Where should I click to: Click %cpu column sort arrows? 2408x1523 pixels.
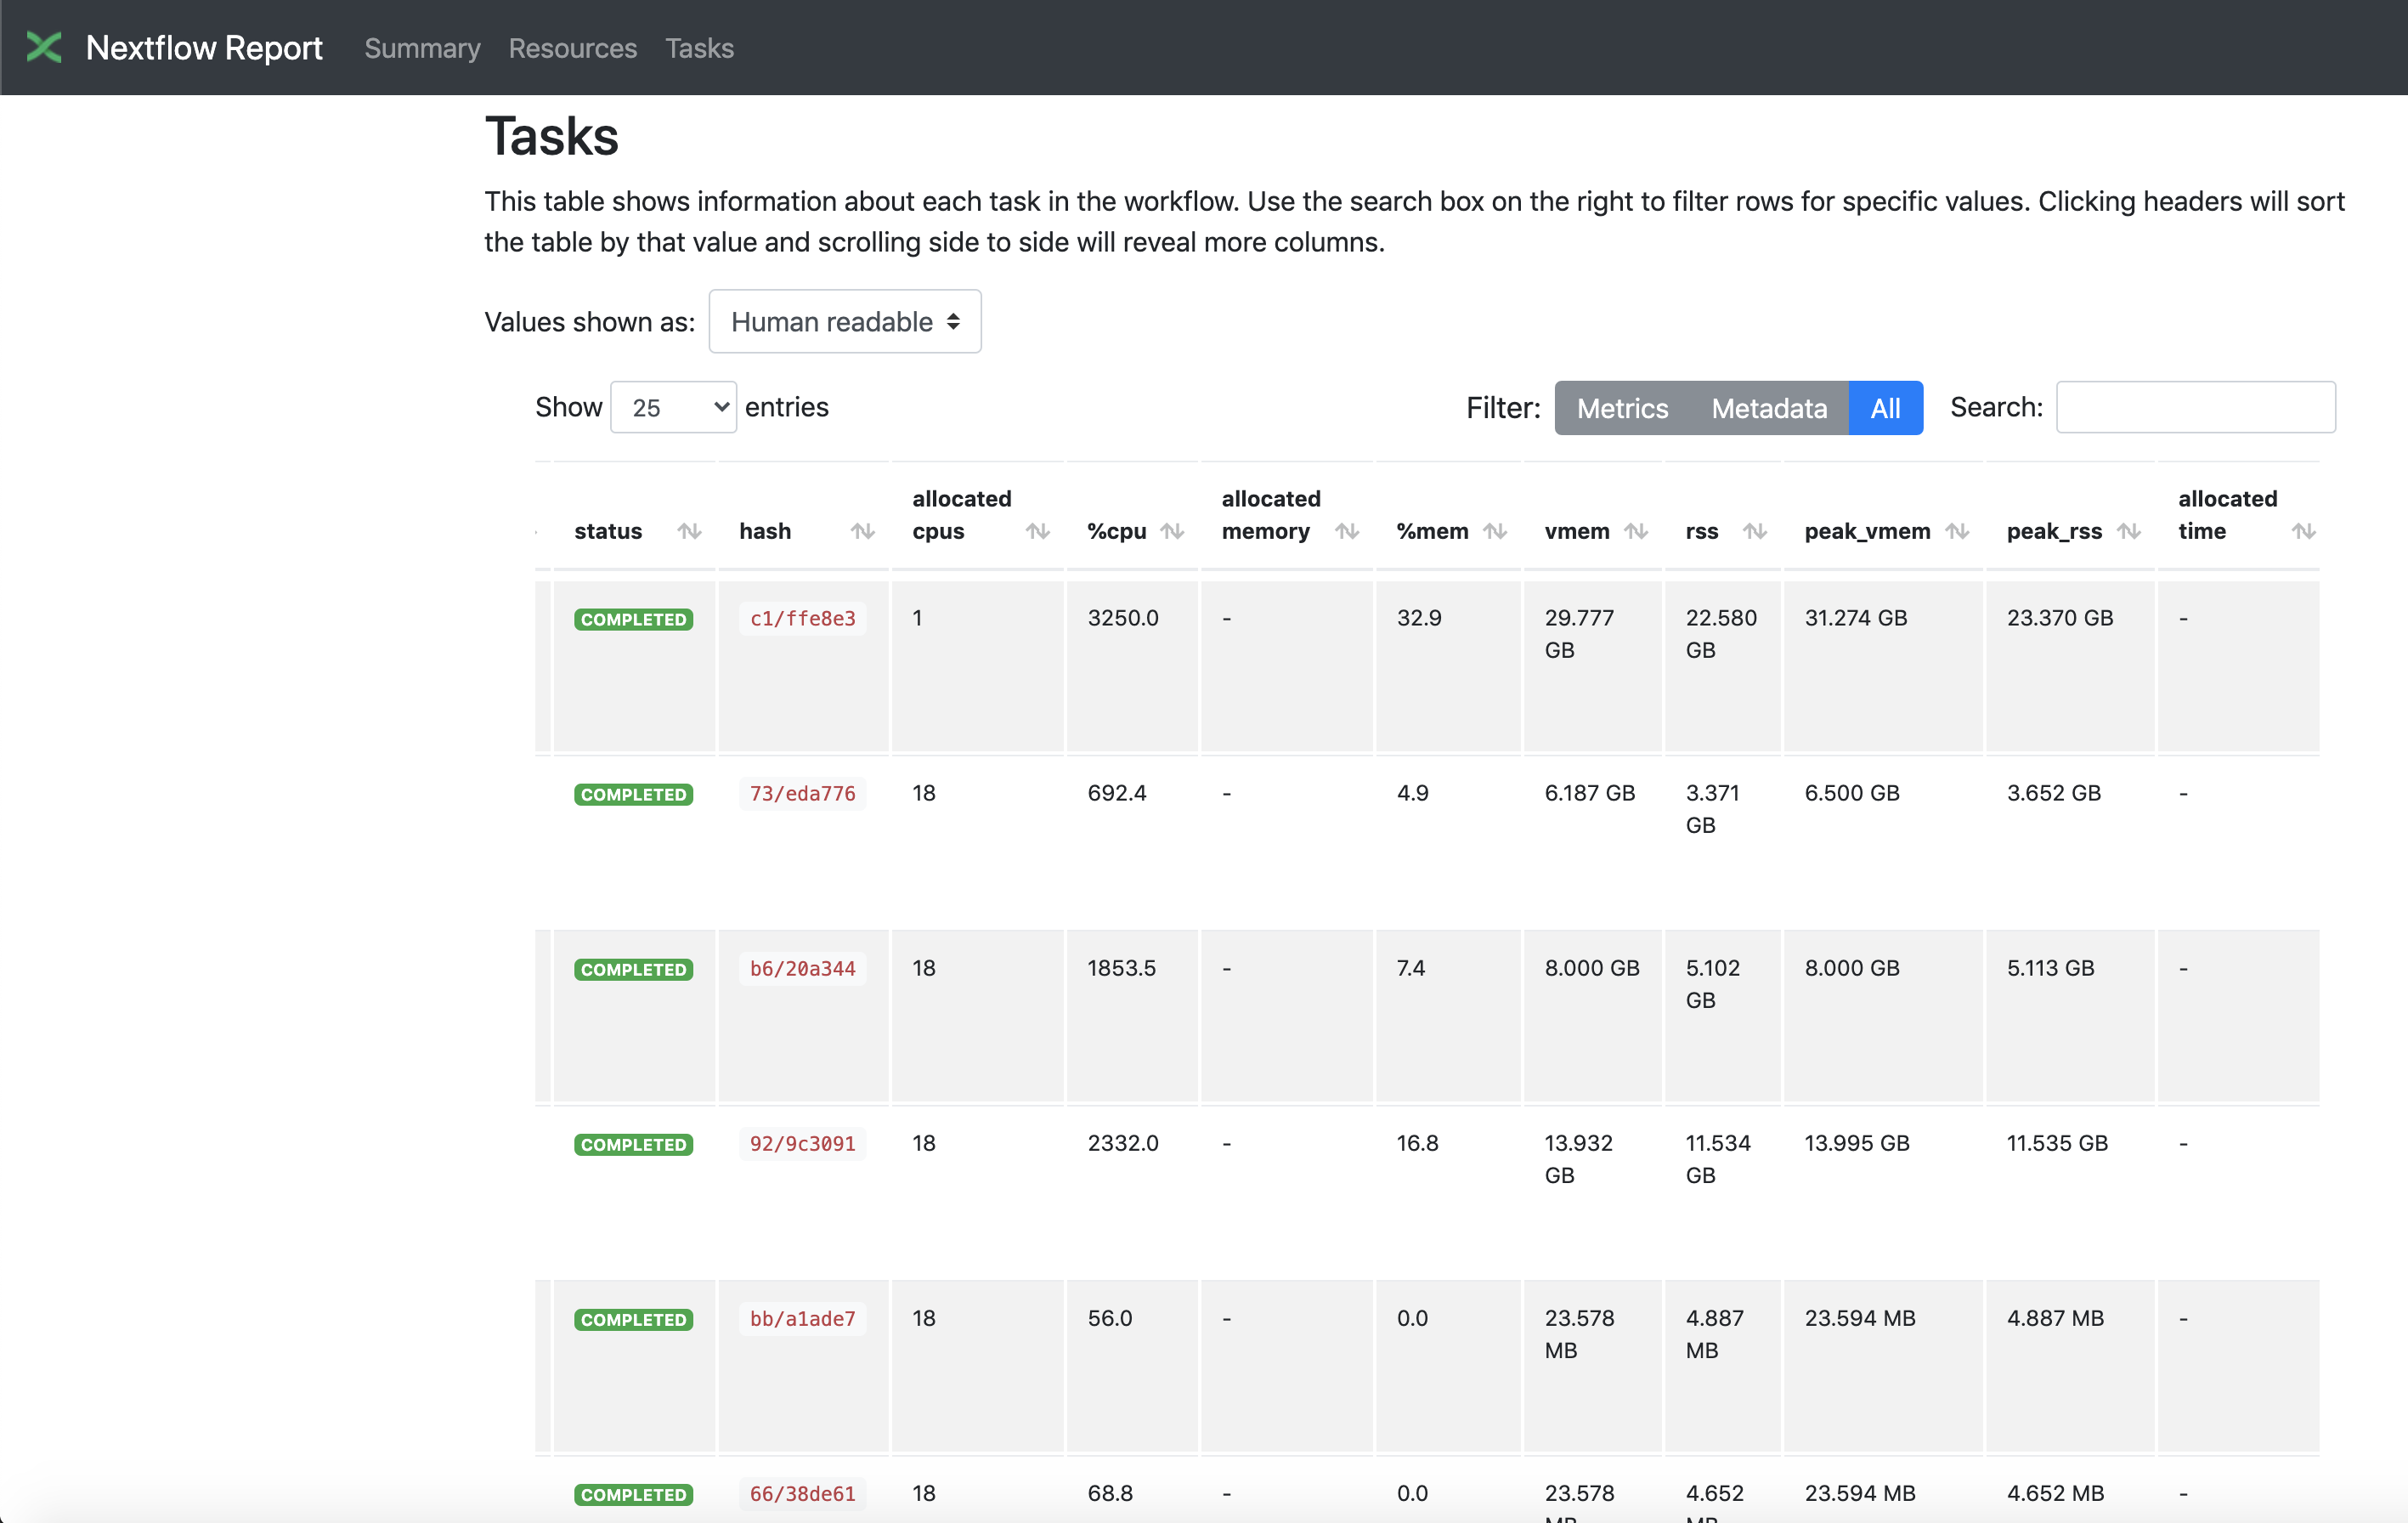1172,531
